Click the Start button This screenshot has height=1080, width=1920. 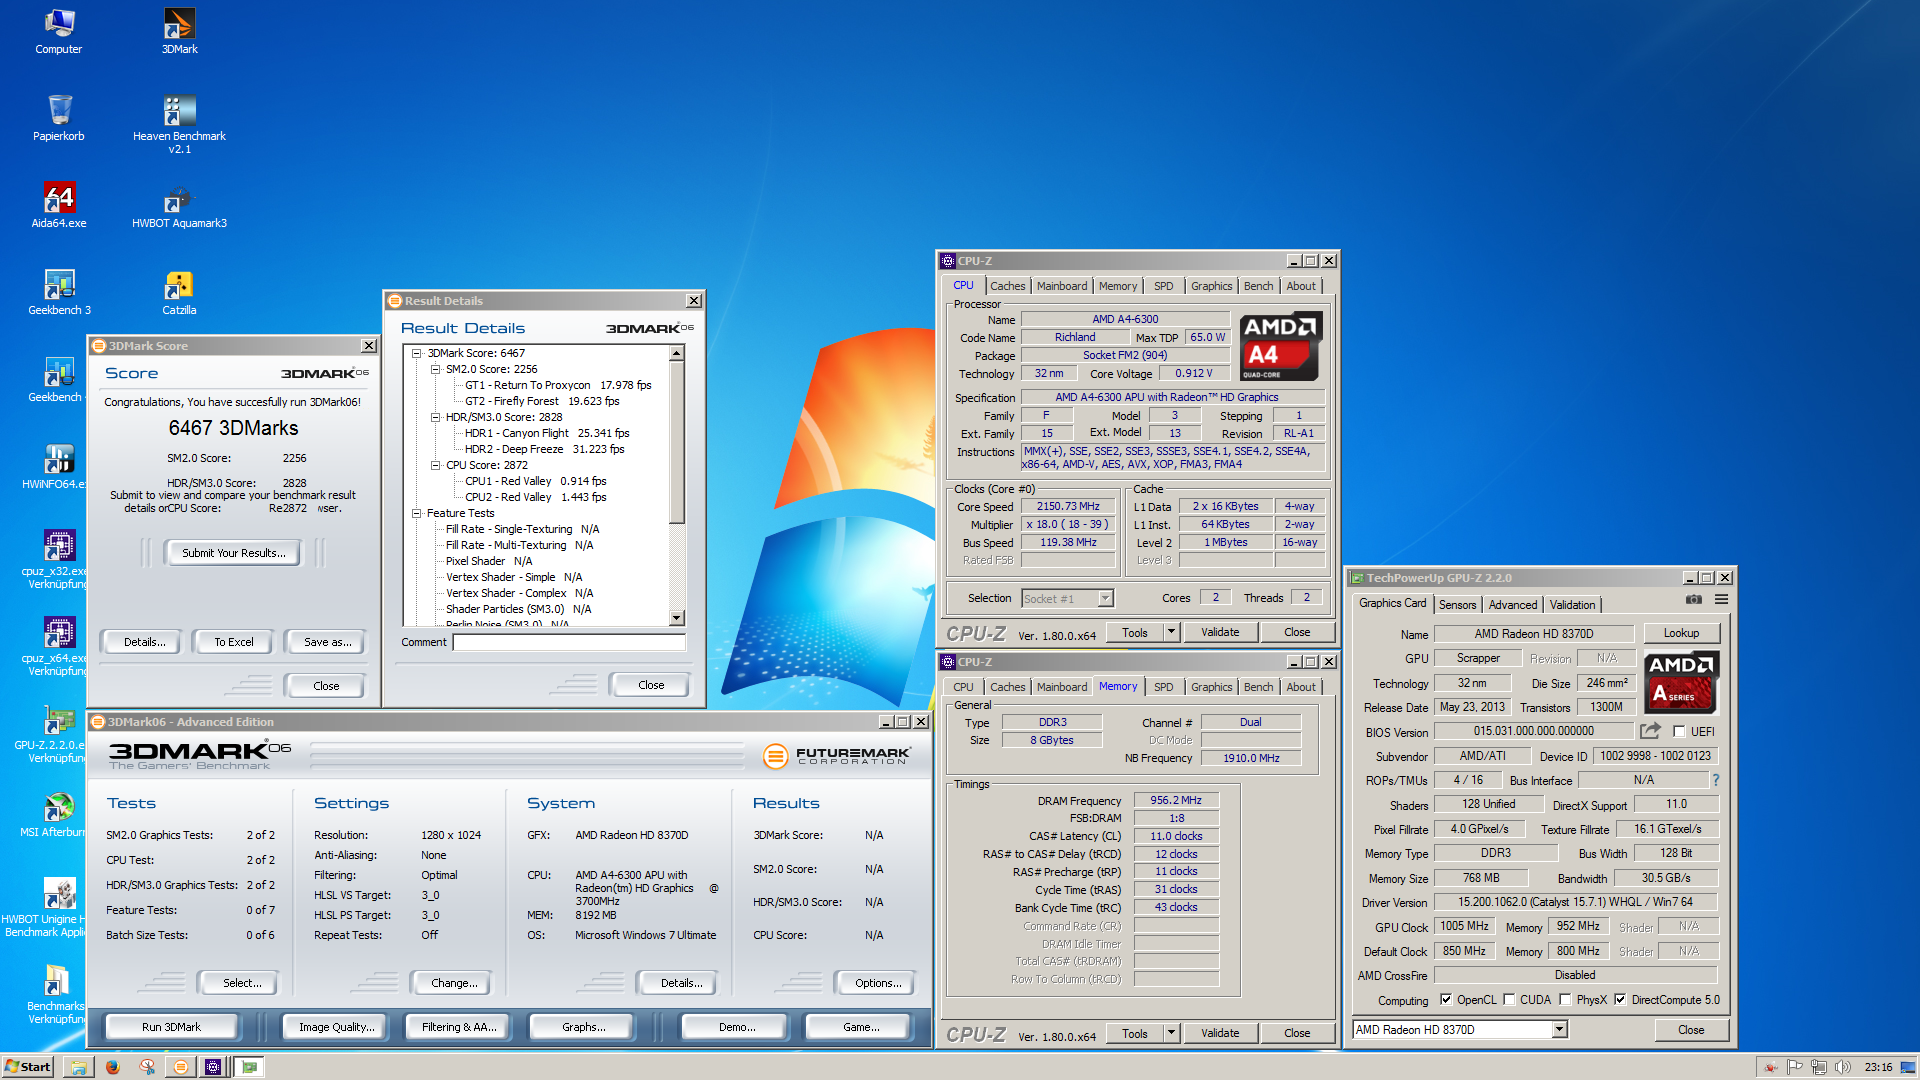point(28,1067)
